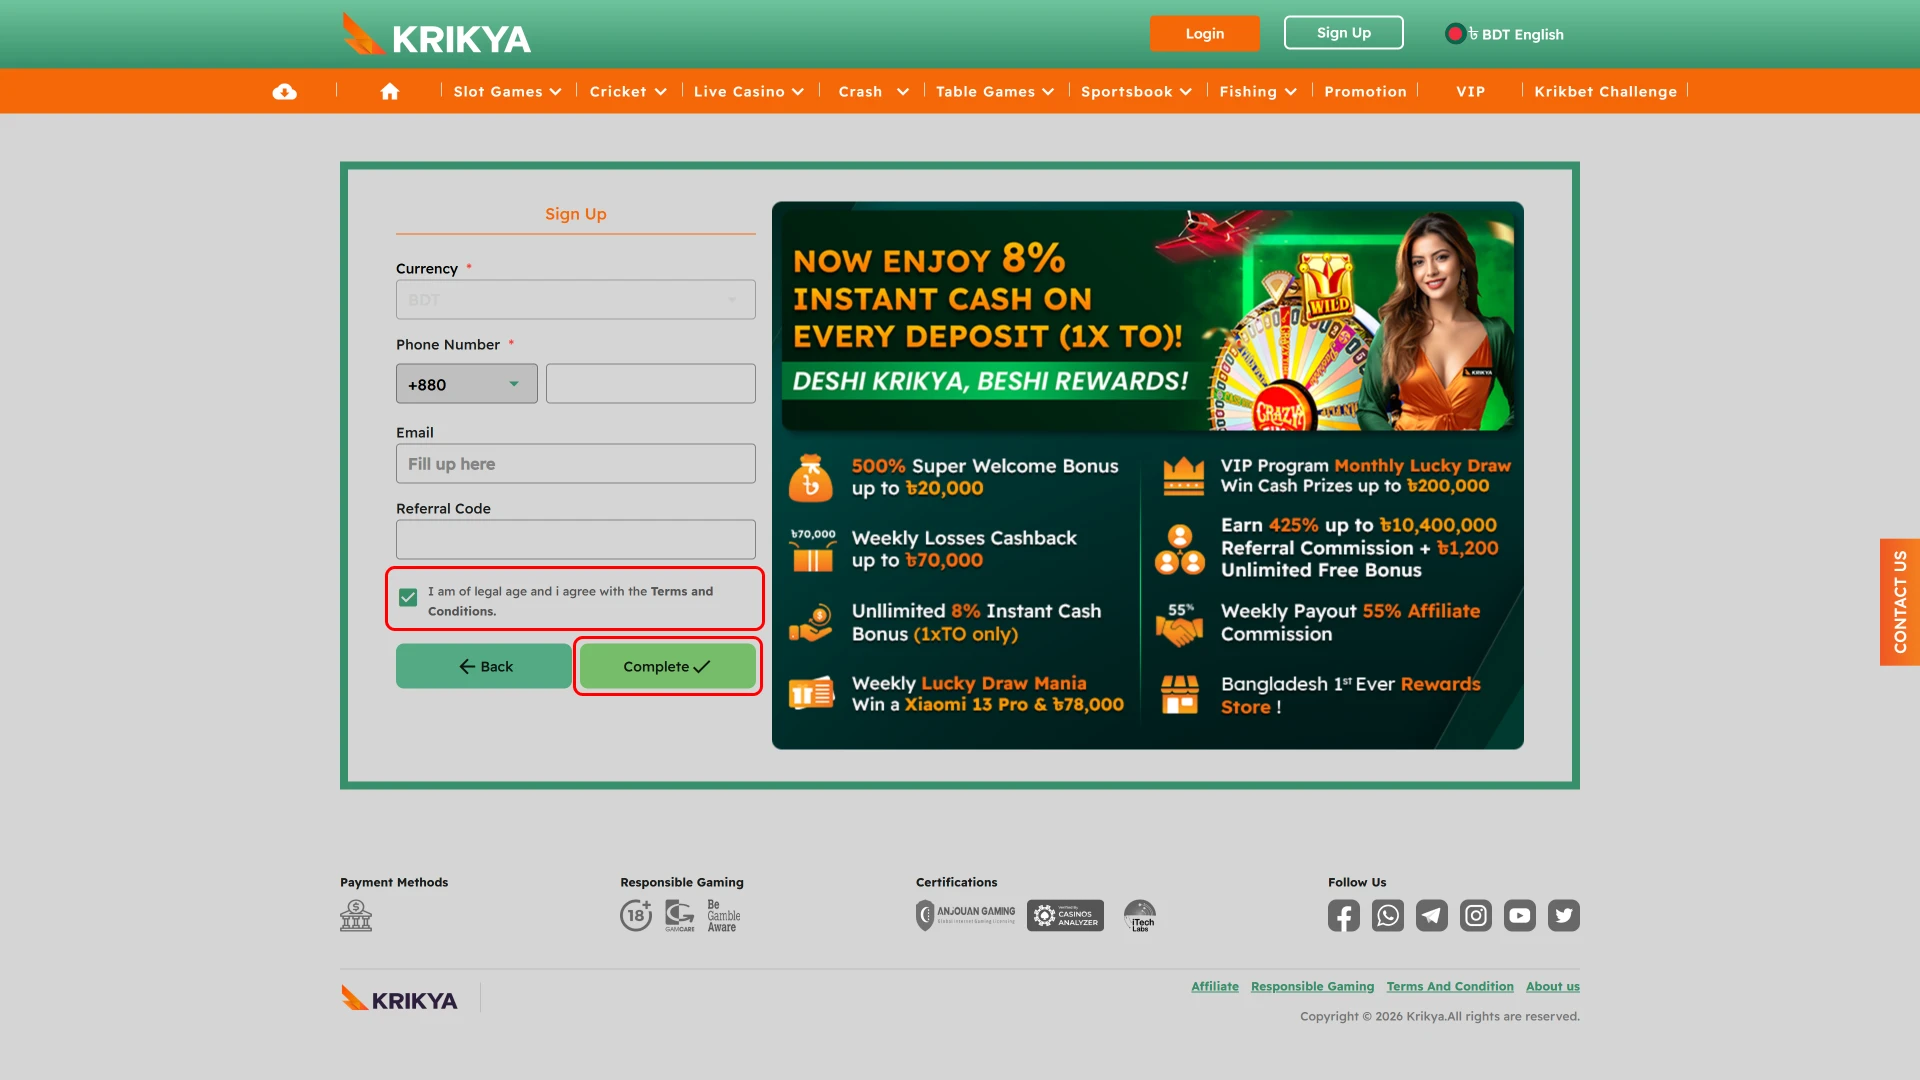This screenshot has width=1920, height=1080.
Task: Click the app download cloud icon
Action: tap(285, 91)
